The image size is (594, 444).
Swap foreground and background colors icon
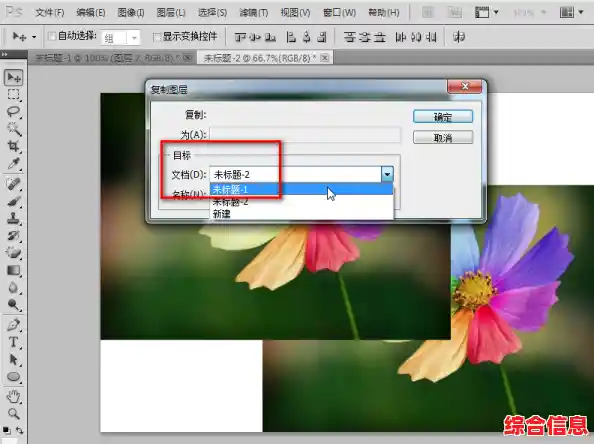click(x=19, y=430)
